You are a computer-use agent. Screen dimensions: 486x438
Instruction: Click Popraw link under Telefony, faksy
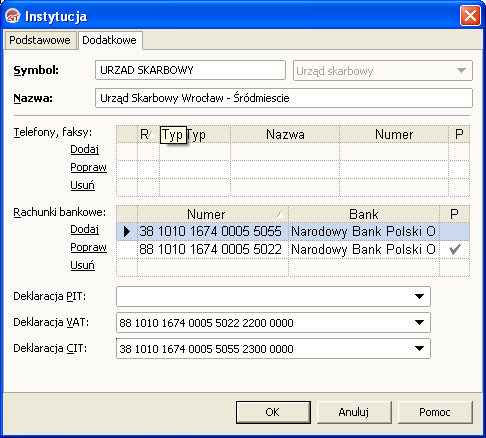tap(88, 167)
